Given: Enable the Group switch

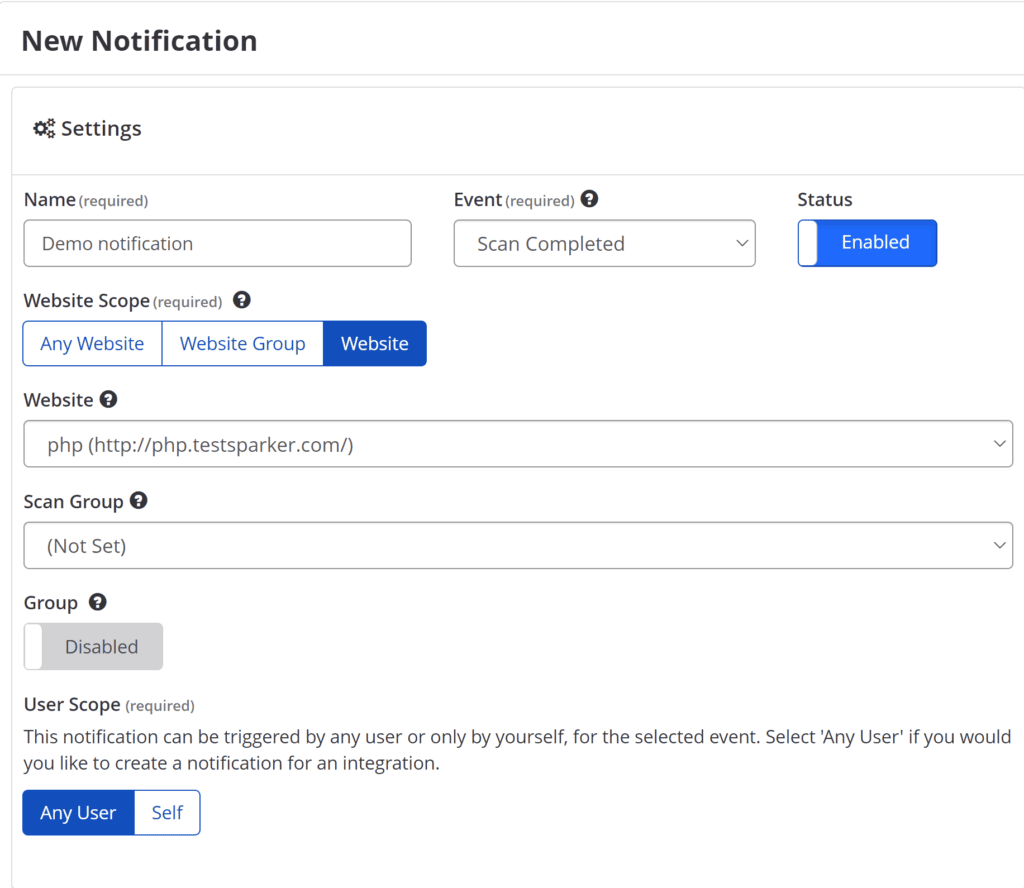Looking at the screenshot, I should click(92, 646).
